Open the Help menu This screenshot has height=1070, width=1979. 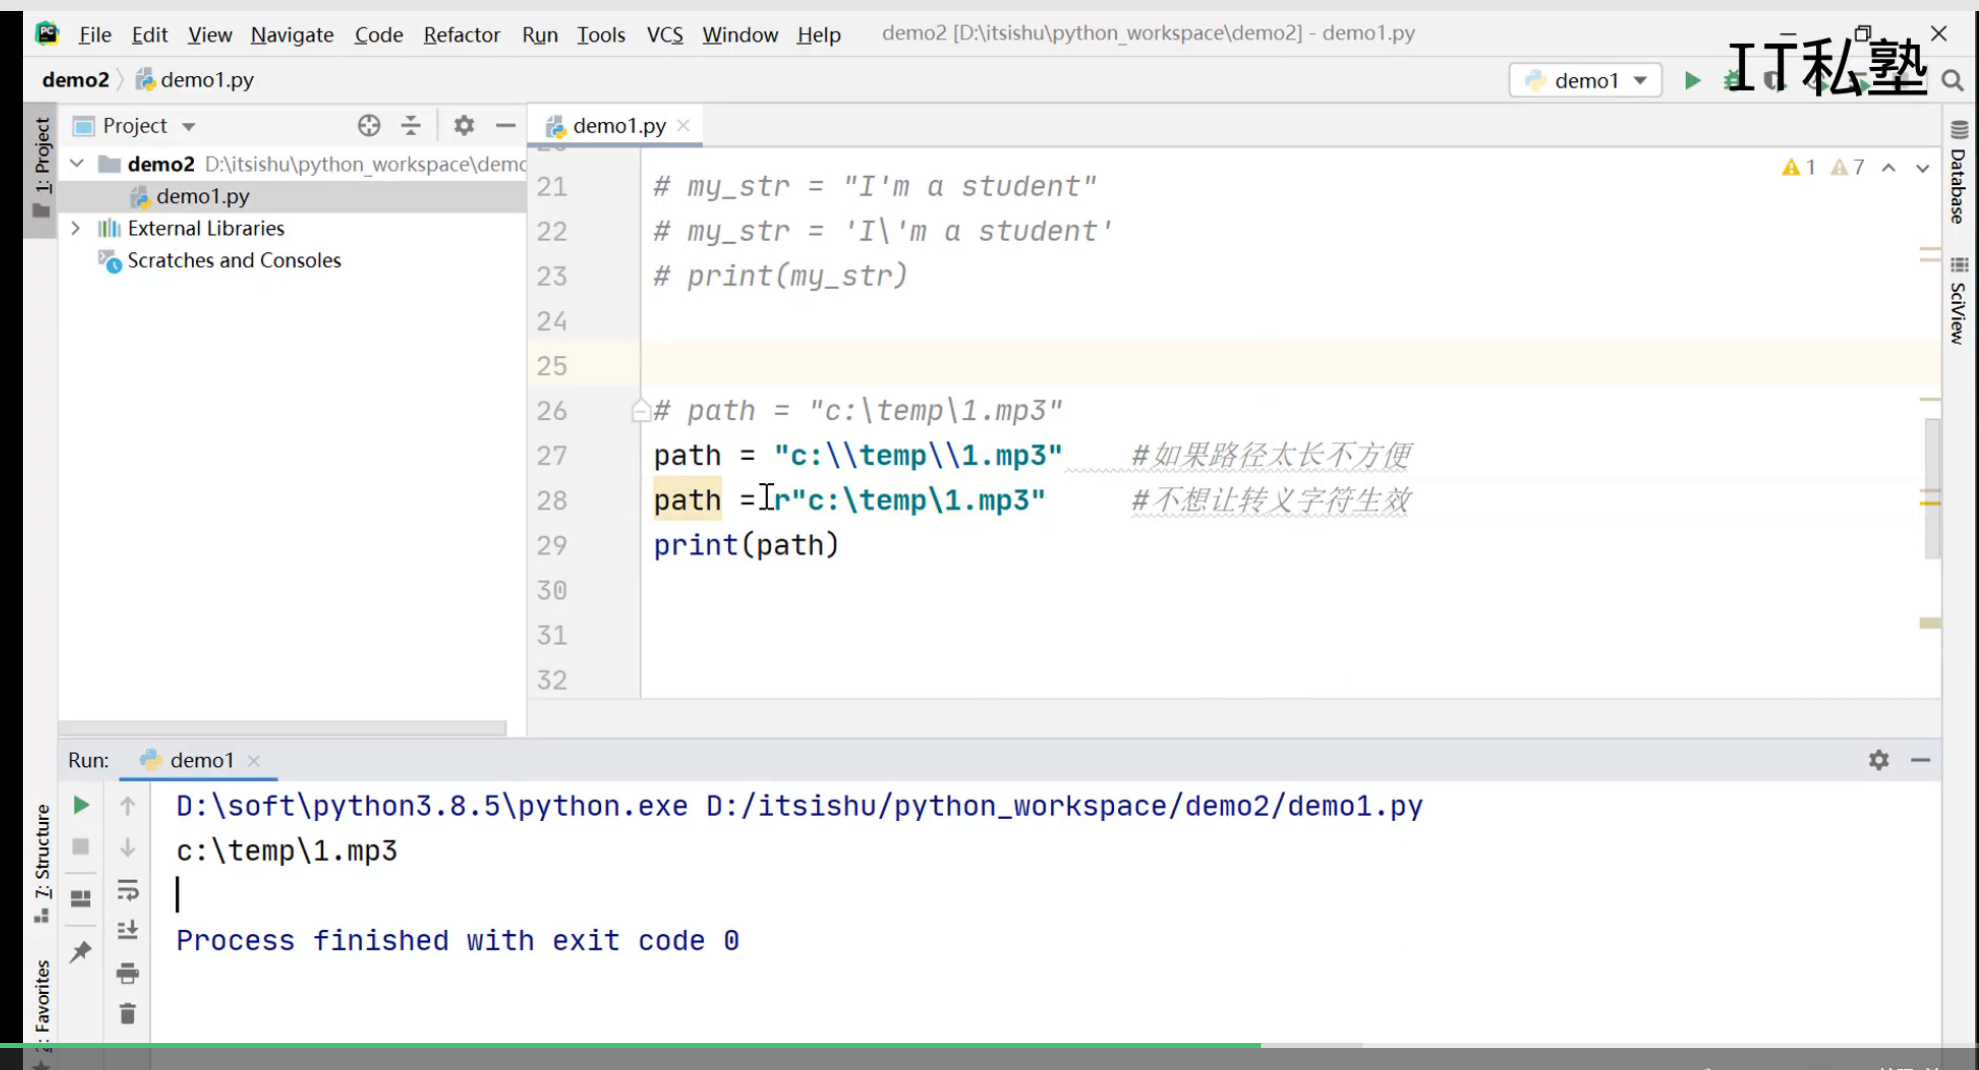coord(818,34)
